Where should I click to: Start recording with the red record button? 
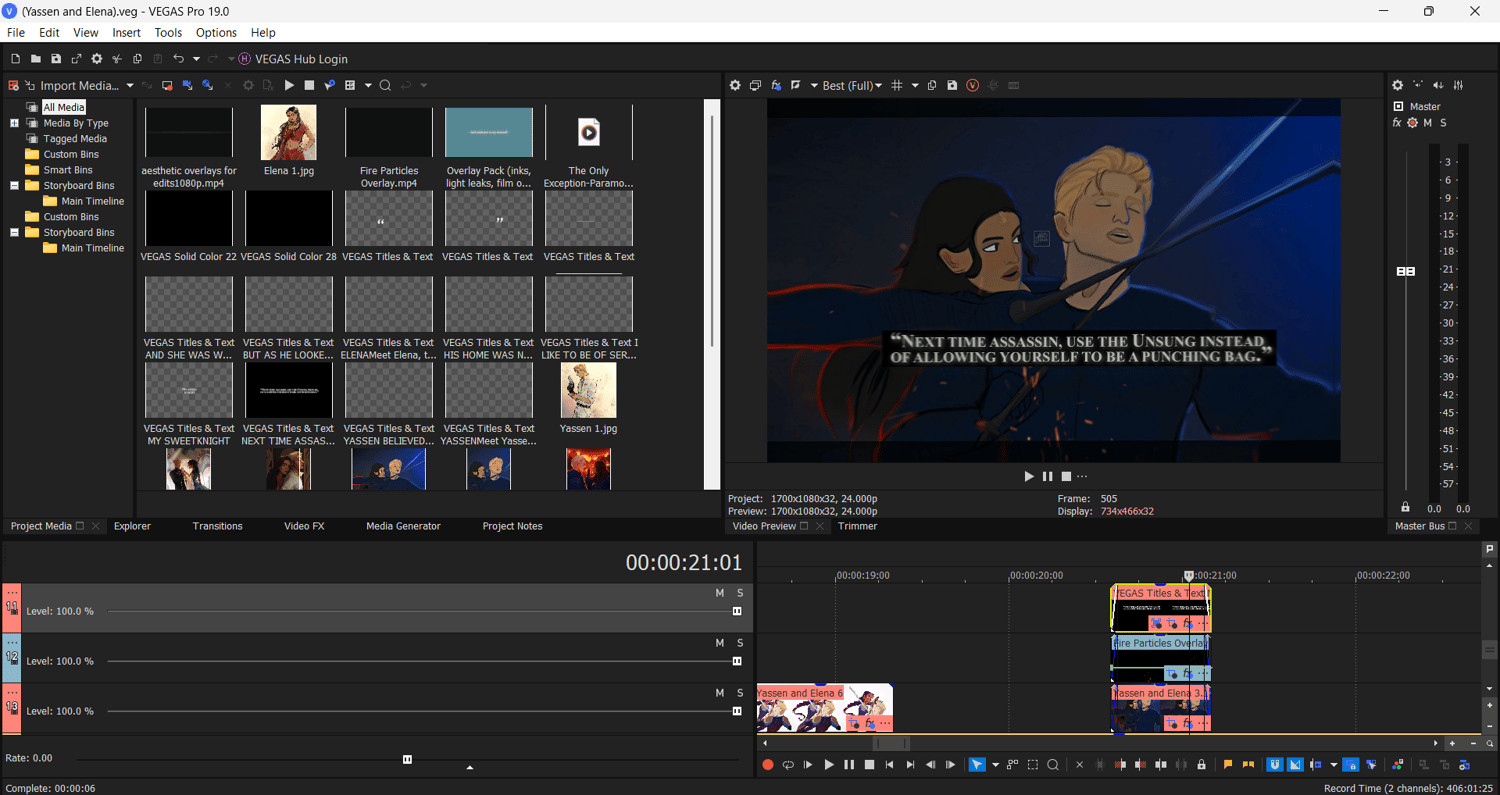pos(768,765)
